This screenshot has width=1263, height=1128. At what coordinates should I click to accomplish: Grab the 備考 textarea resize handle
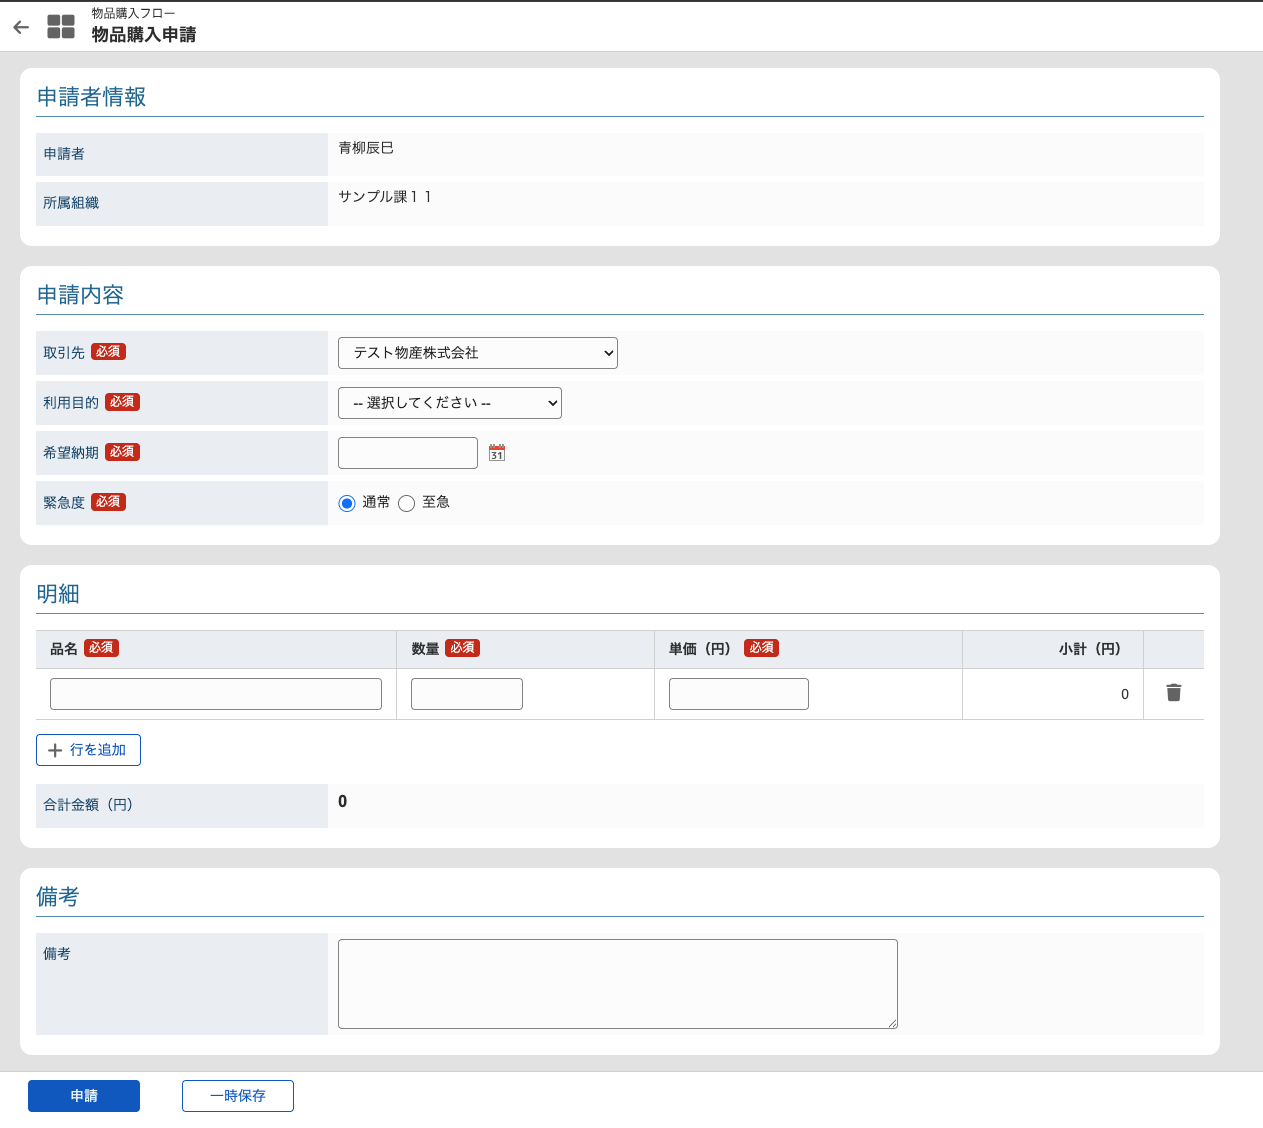pos(892,1023)
